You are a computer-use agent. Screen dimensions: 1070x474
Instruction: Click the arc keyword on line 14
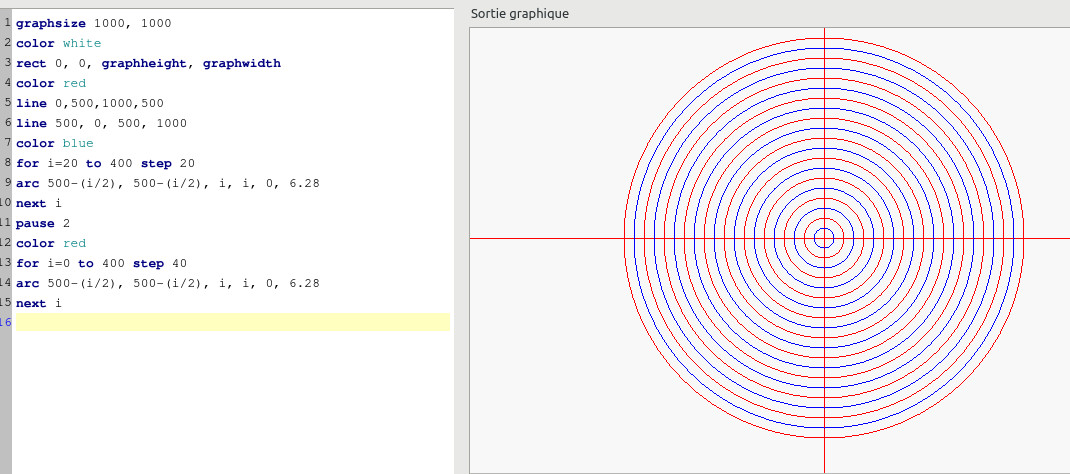pos(27,283)
